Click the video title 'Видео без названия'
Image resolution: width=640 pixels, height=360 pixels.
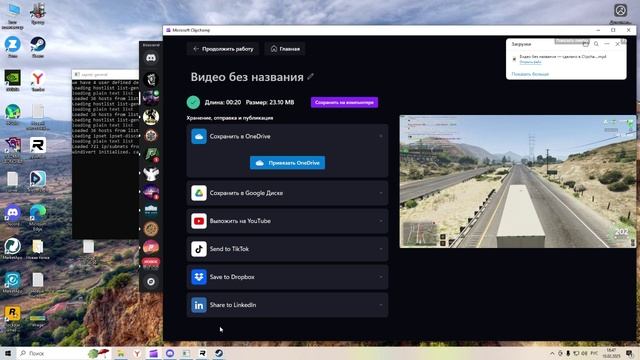(247, 77)
